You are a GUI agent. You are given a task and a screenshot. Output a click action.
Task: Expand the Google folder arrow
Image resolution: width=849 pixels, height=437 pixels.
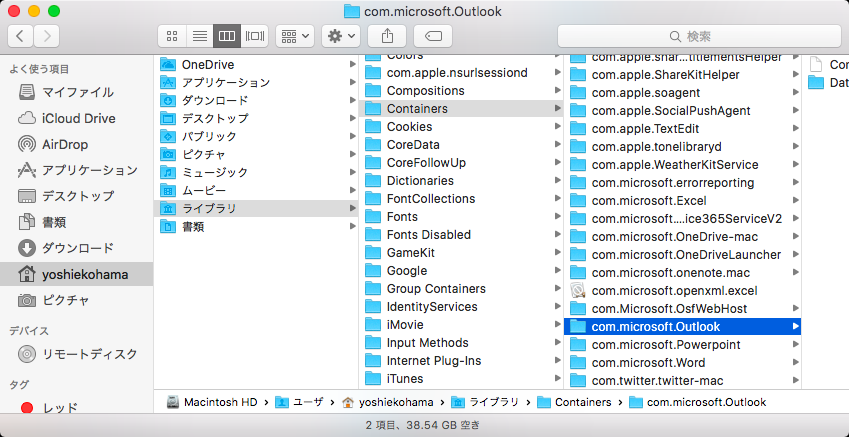[x=558, y=270]
